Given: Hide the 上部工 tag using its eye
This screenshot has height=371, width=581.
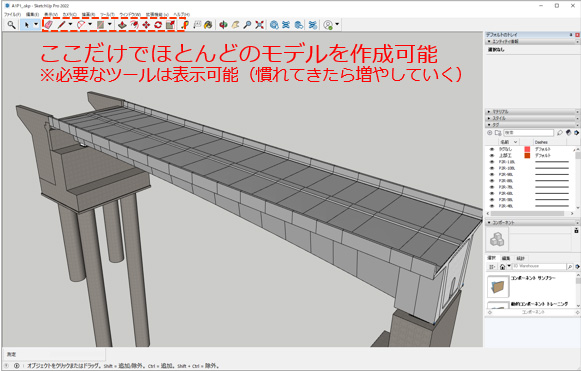Looking at the screenshot, I should coord(492,155).
